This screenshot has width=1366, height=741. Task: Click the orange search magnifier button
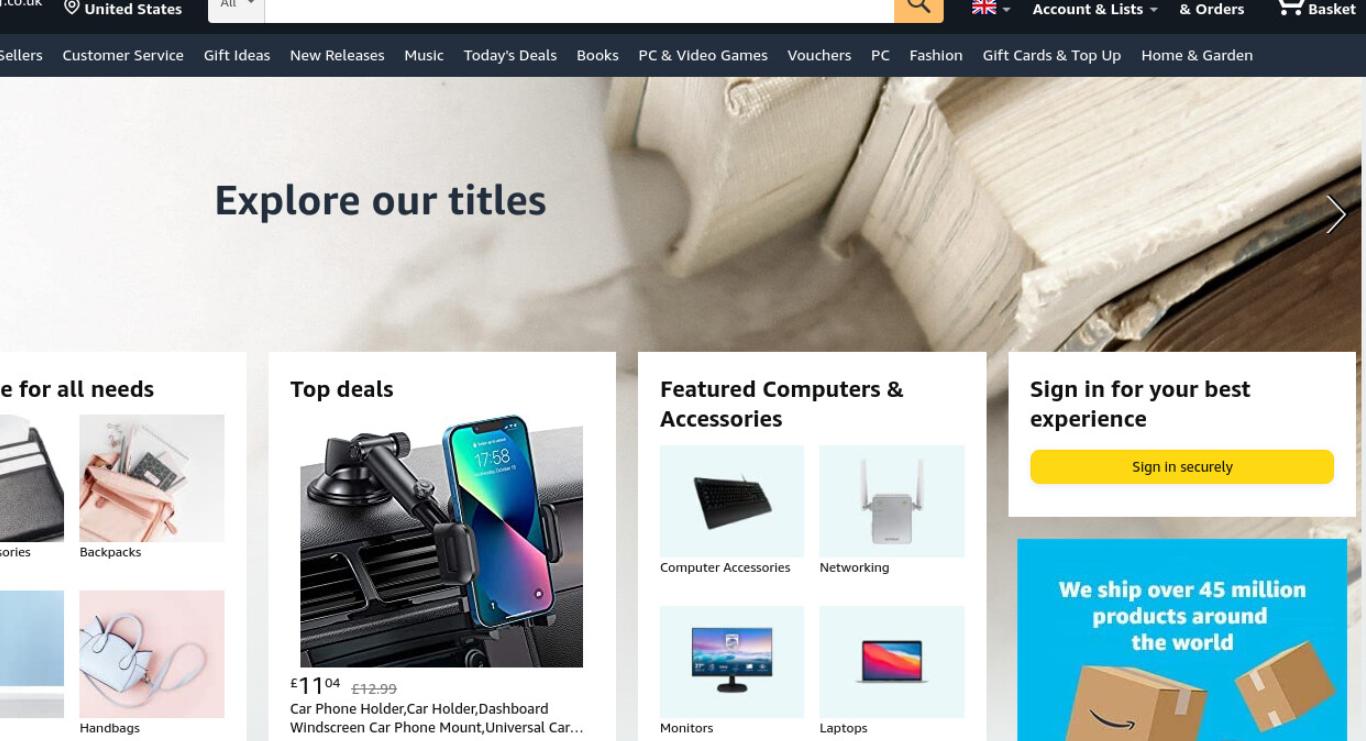pyautogui.click(x=918, y=8)
